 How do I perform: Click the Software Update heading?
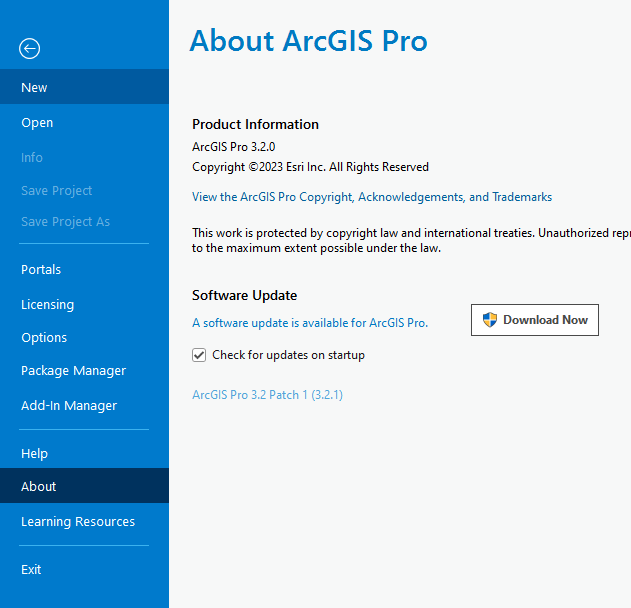[x=244, y=295]
